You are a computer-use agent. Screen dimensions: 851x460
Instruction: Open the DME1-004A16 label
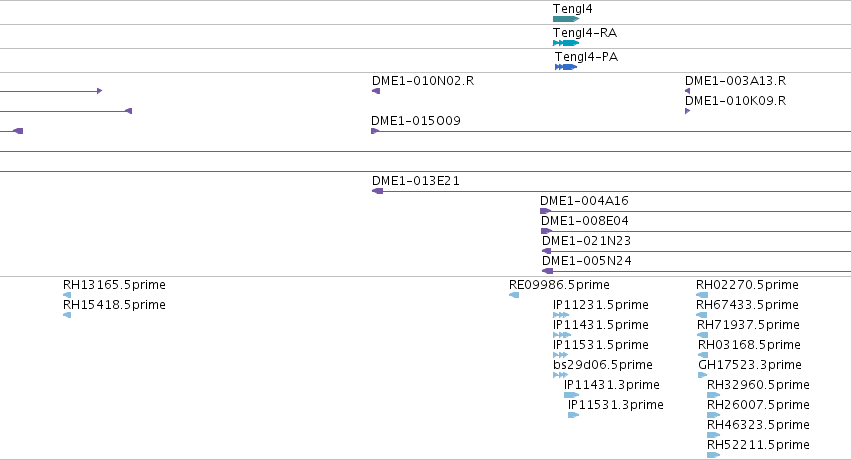[x=584, y=201]
